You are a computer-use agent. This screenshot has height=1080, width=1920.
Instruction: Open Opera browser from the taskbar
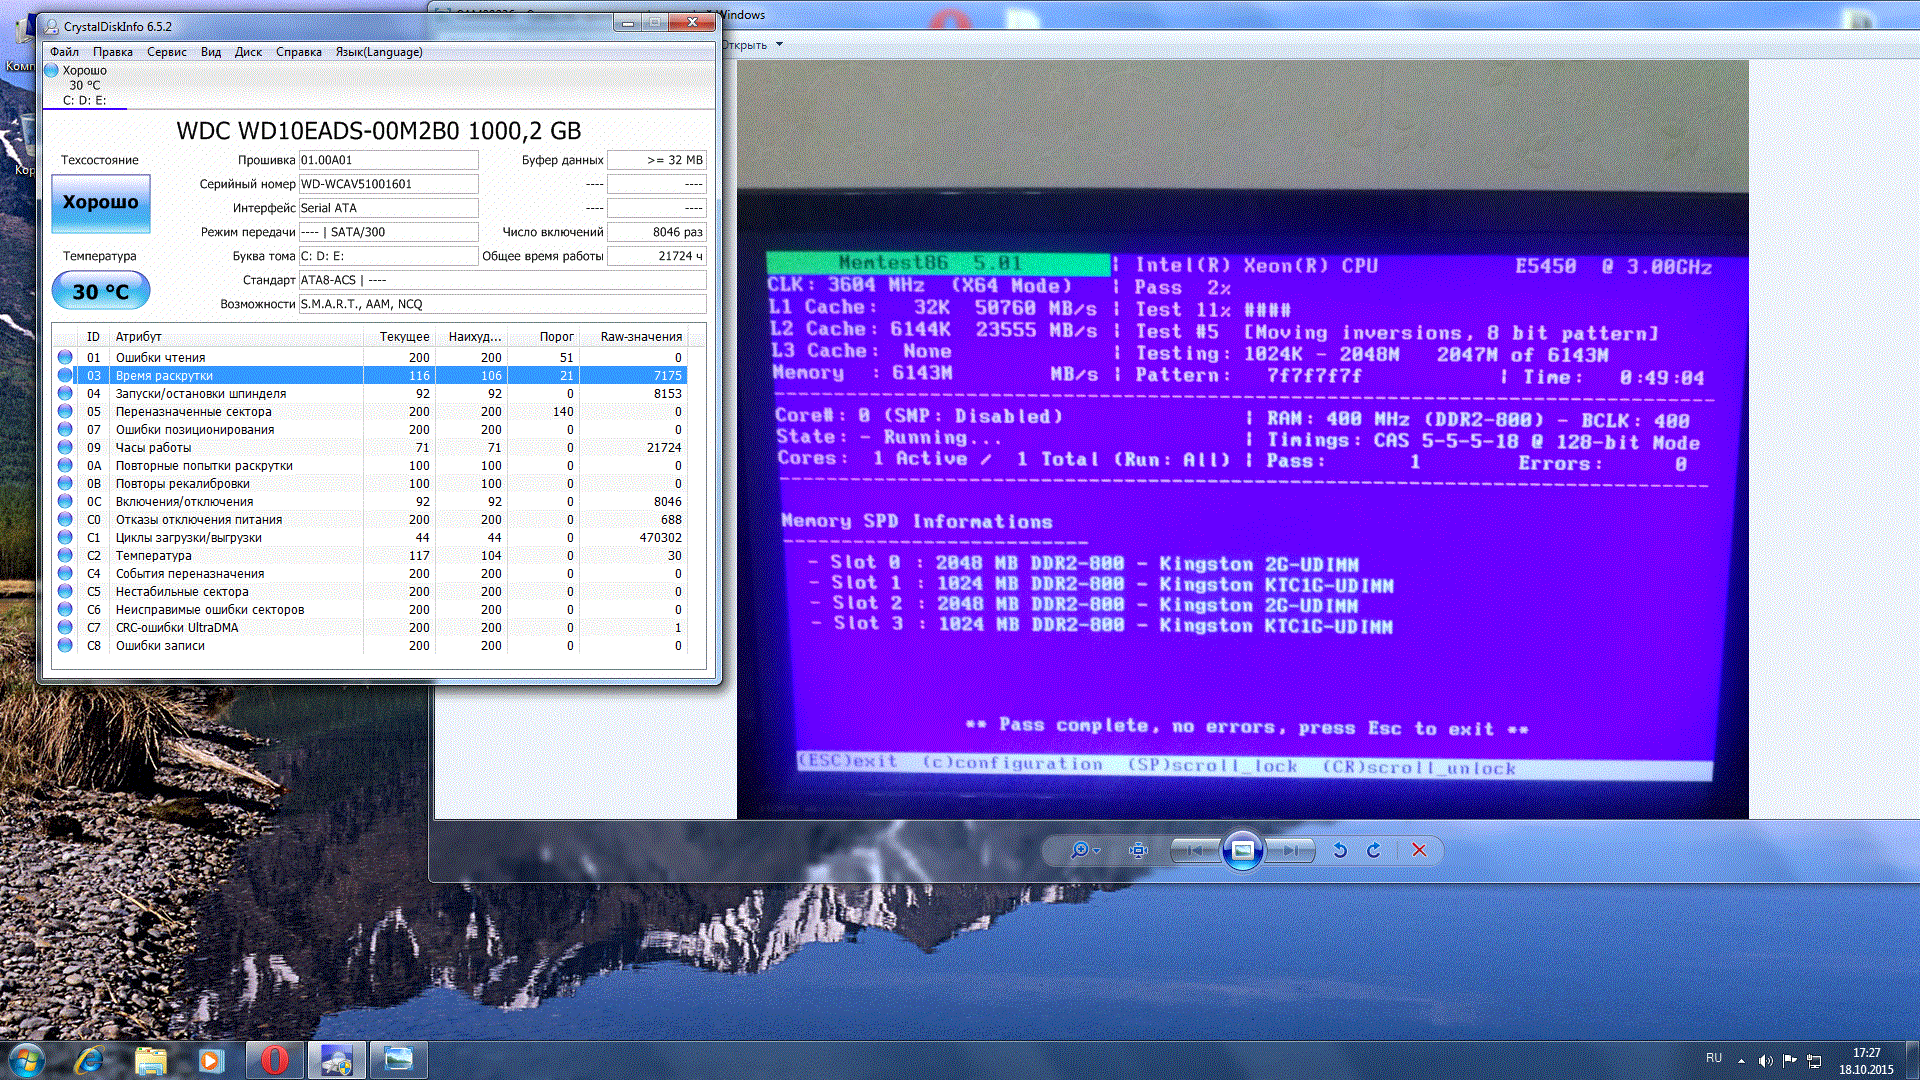coord(274,1060)
